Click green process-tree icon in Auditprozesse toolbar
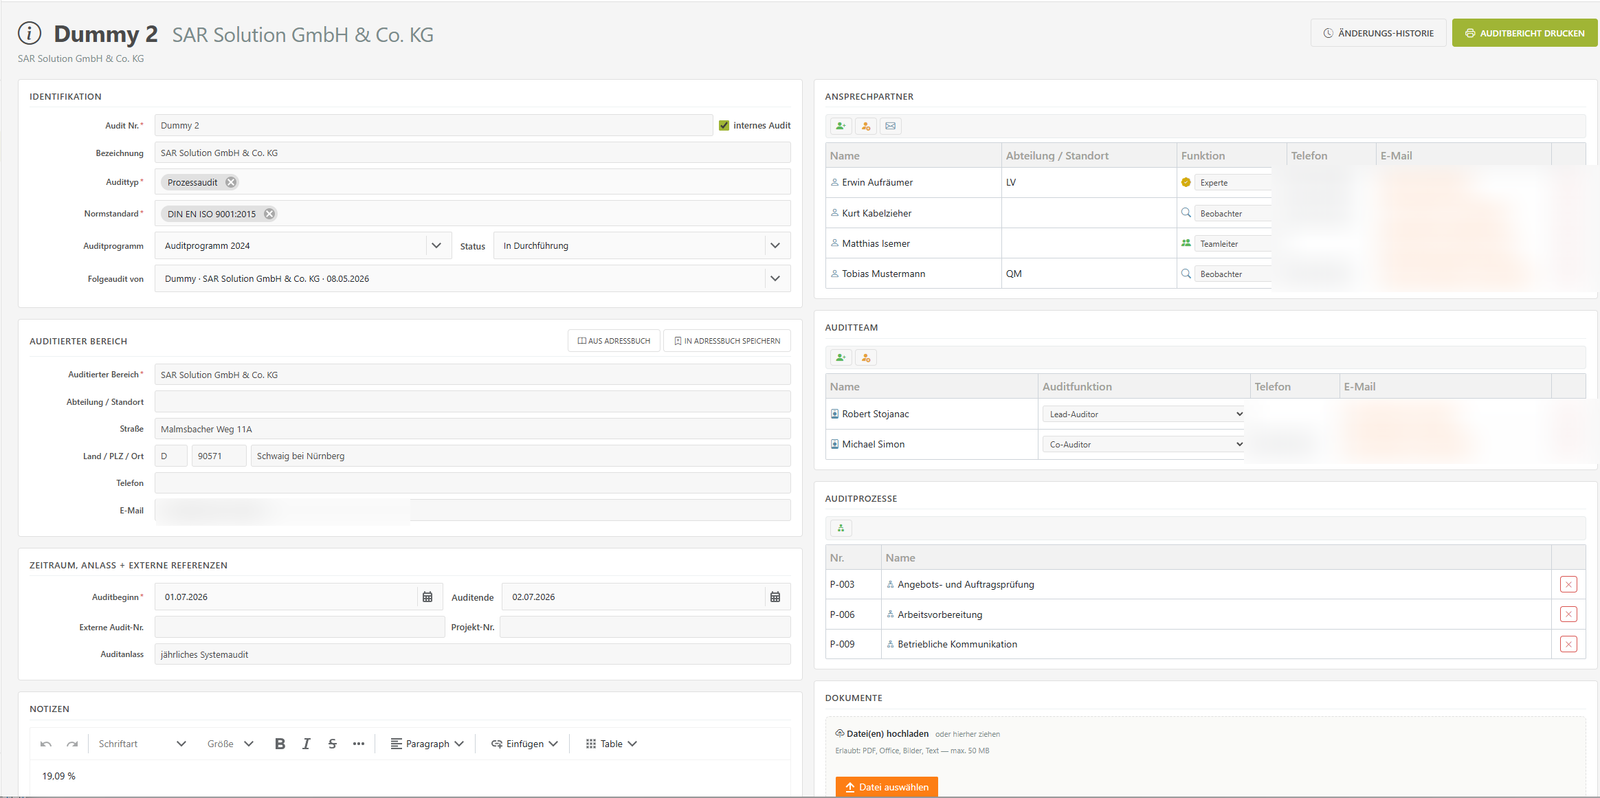Viewport: 1600px width, 798px height. pos(841,528)
